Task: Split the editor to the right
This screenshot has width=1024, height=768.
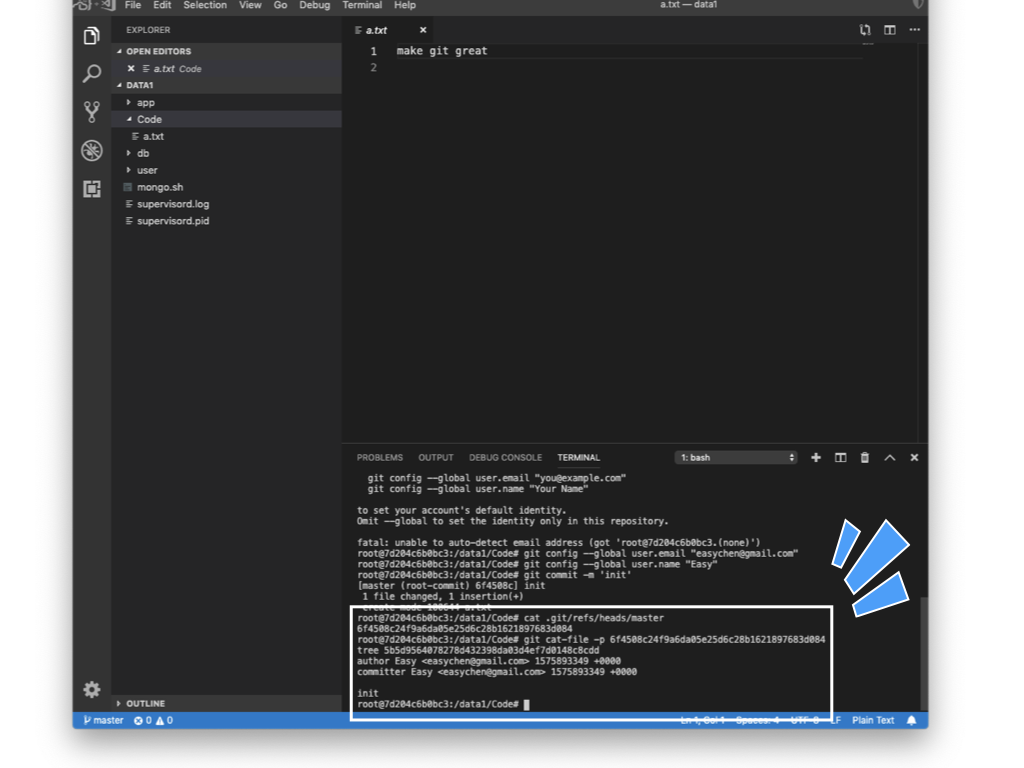Action: 889,30
